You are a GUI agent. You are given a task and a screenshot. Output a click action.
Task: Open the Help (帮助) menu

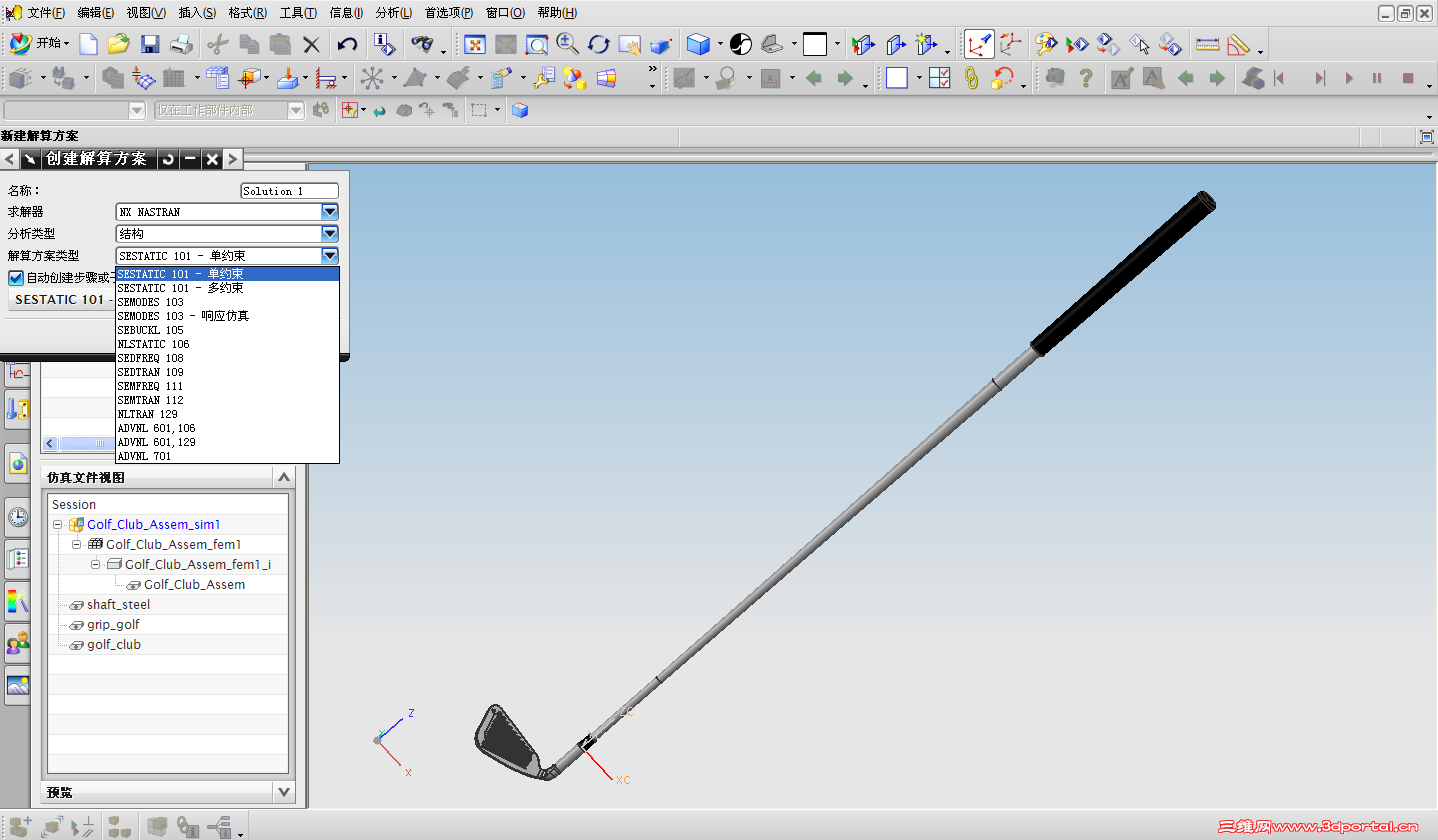point(557,13)
